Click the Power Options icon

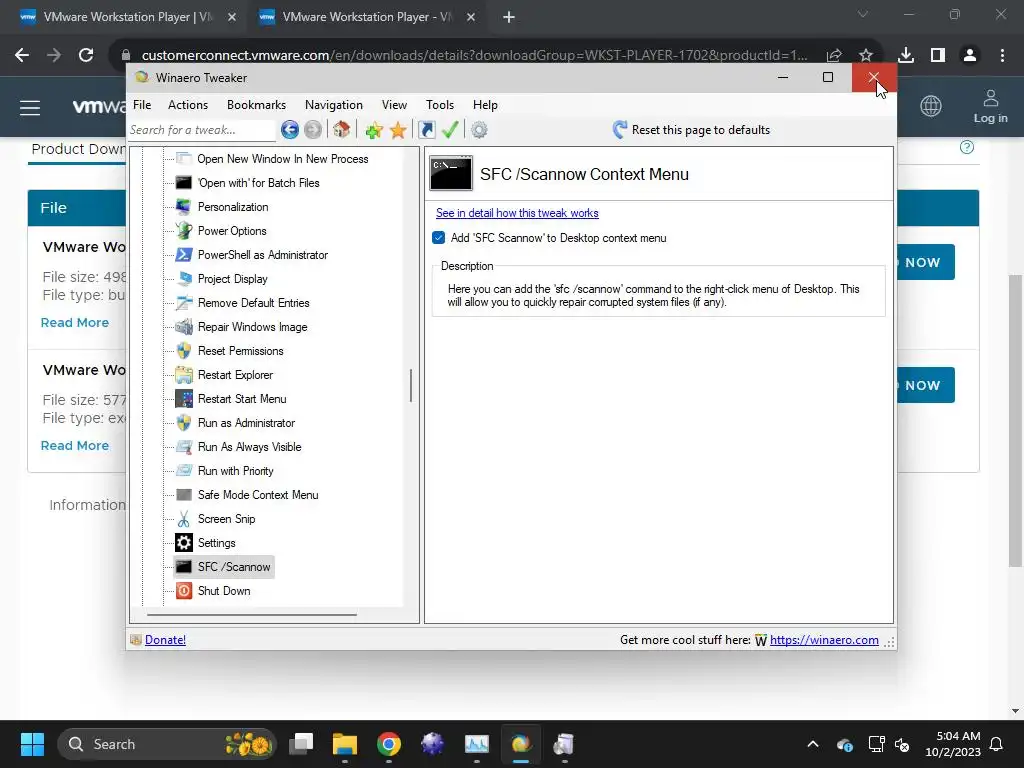184,231
